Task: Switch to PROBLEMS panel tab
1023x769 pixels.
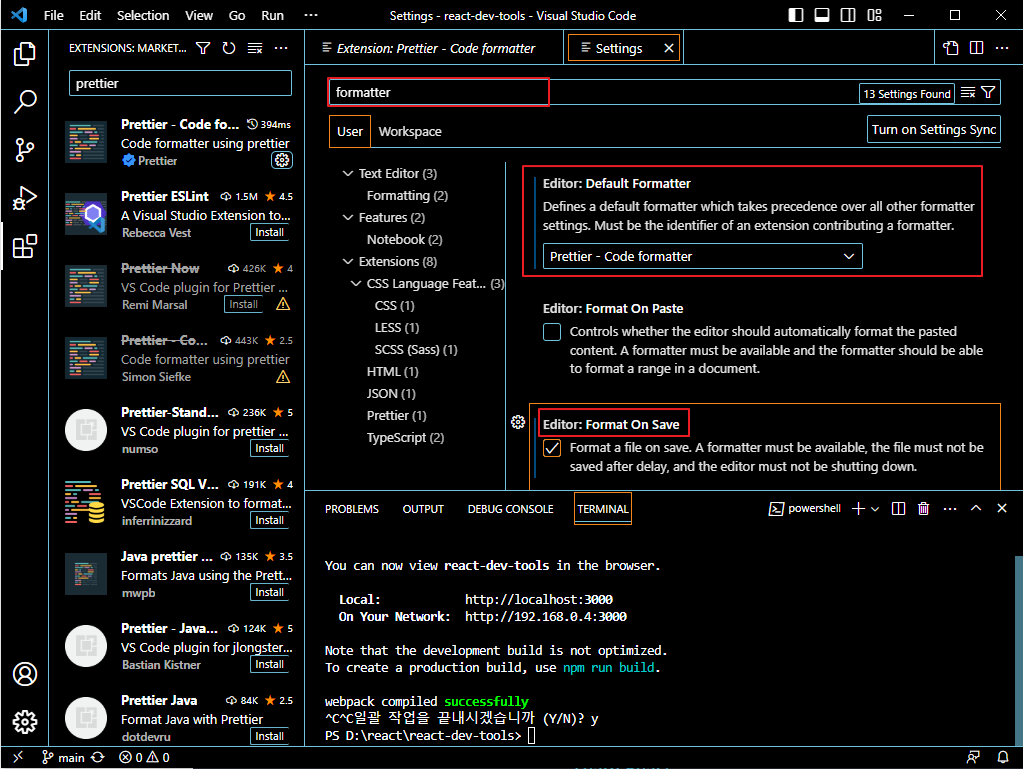Action: (x=352, y=509)
